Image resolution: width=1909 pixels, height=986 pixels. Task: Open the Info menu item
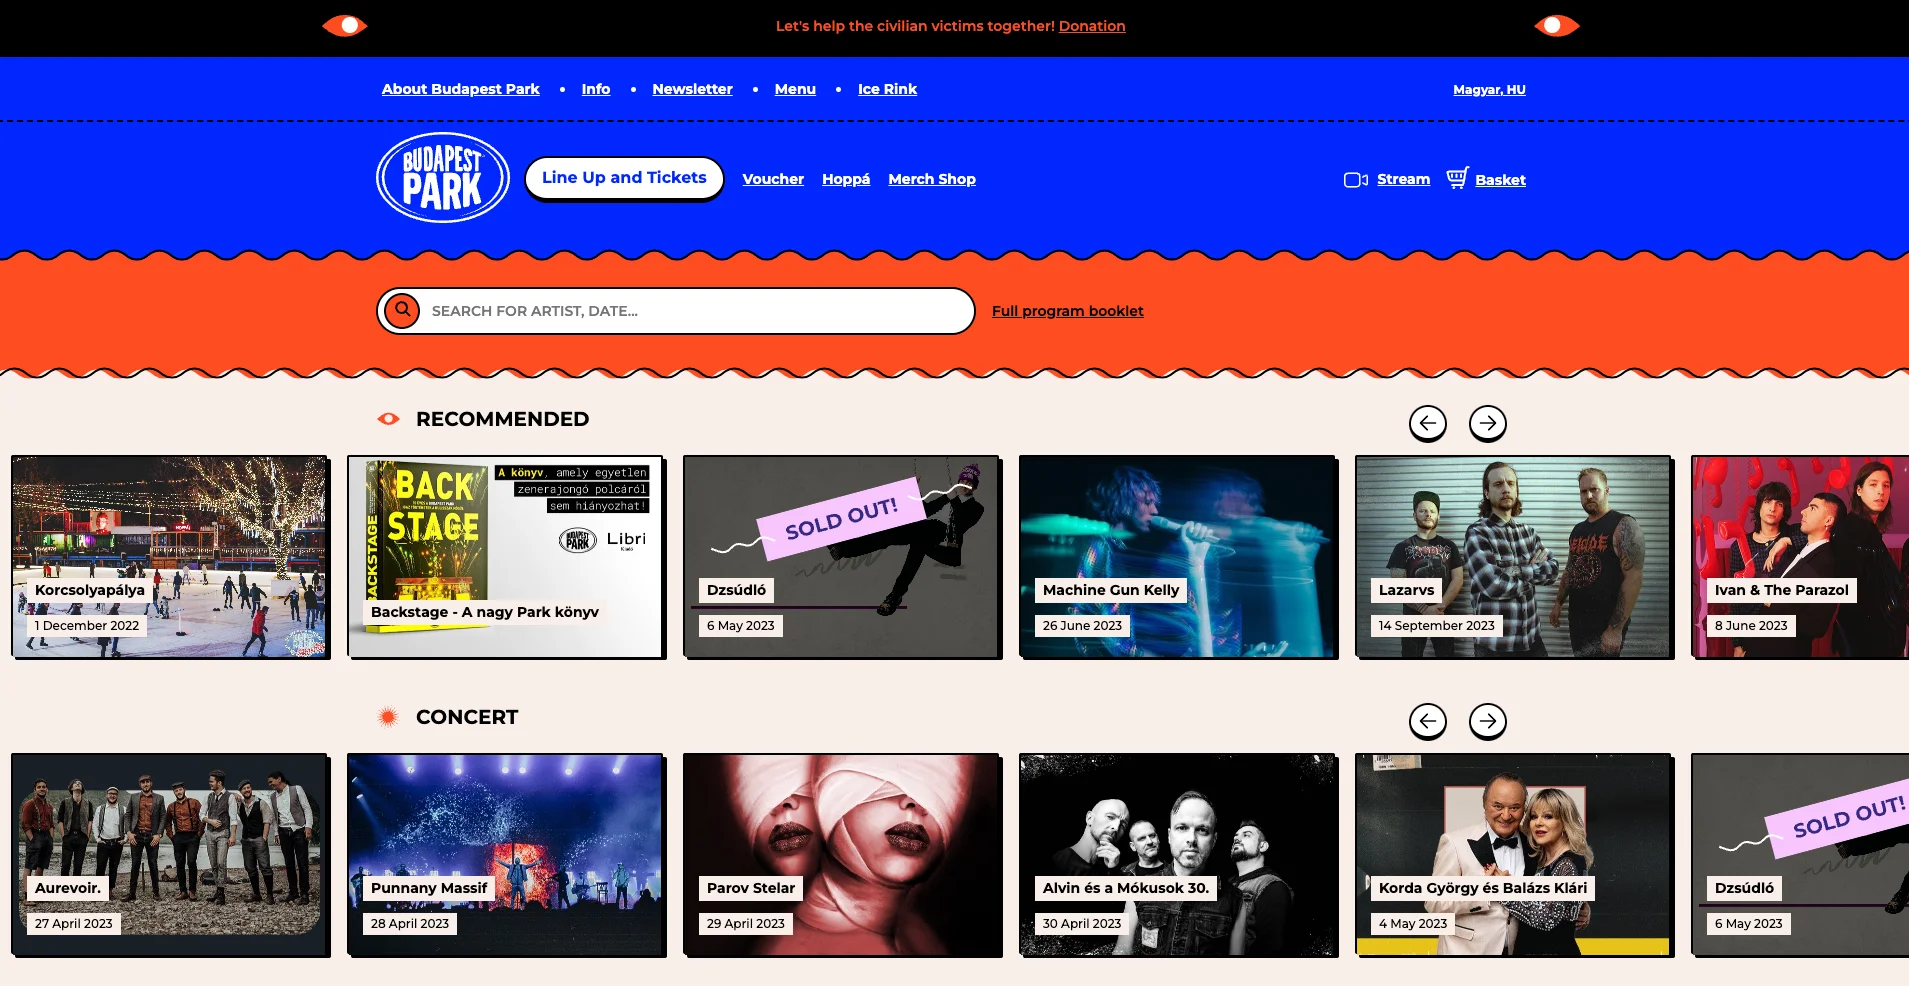[596, 89]
